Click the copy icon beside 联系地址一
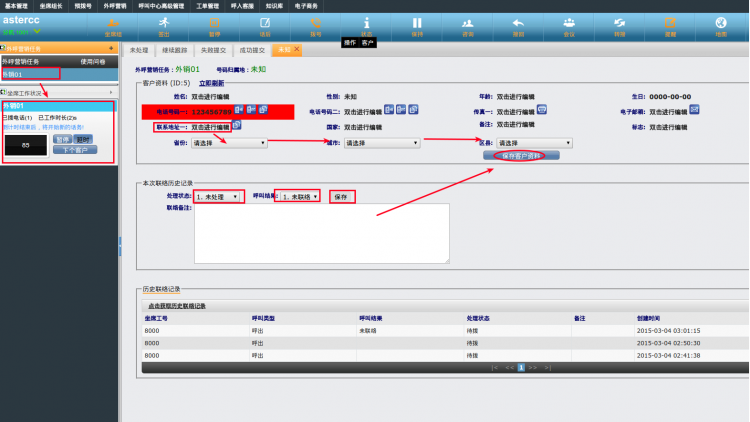This screenshot has width=750, height=422. tap(237, 127)
